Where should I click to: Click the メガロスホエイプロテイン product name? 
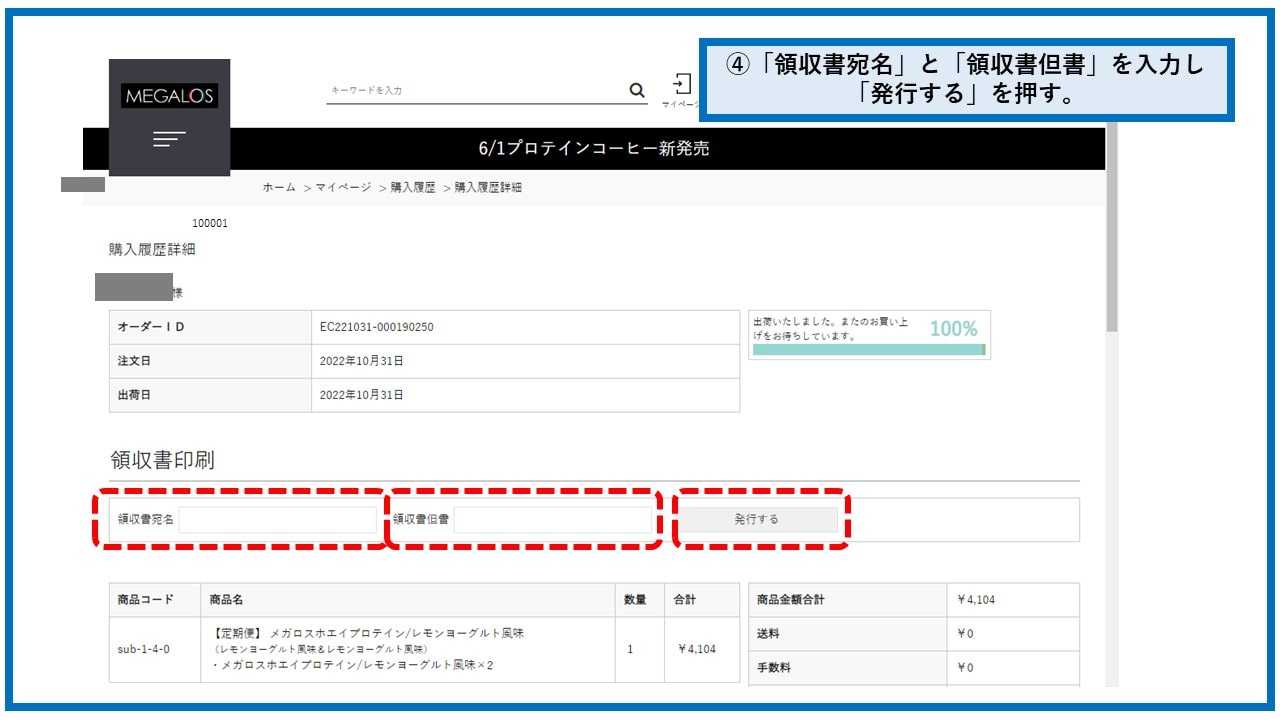[369, 634]
